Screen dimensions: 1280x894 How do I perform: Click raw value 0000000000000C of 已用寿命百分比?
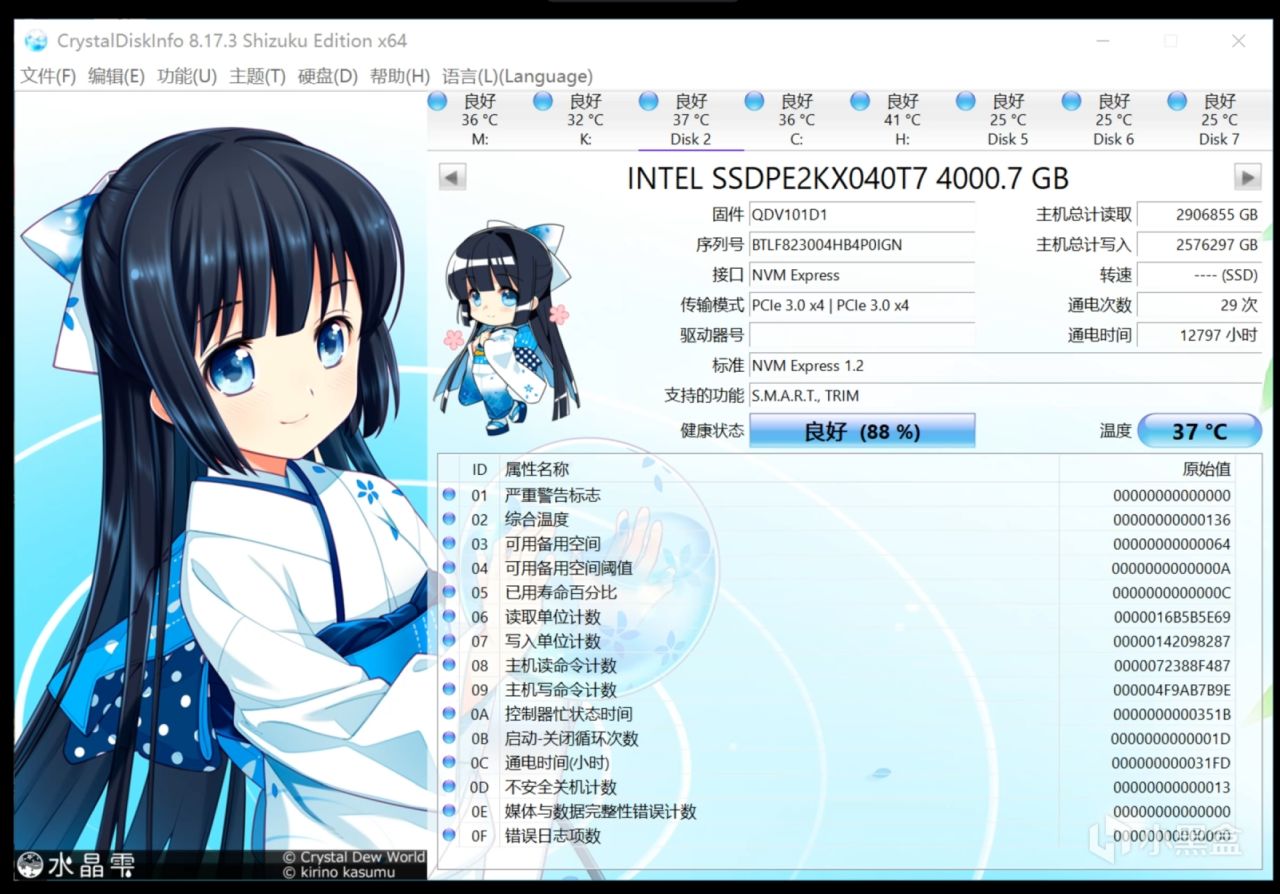click(x=1172, y=592)
